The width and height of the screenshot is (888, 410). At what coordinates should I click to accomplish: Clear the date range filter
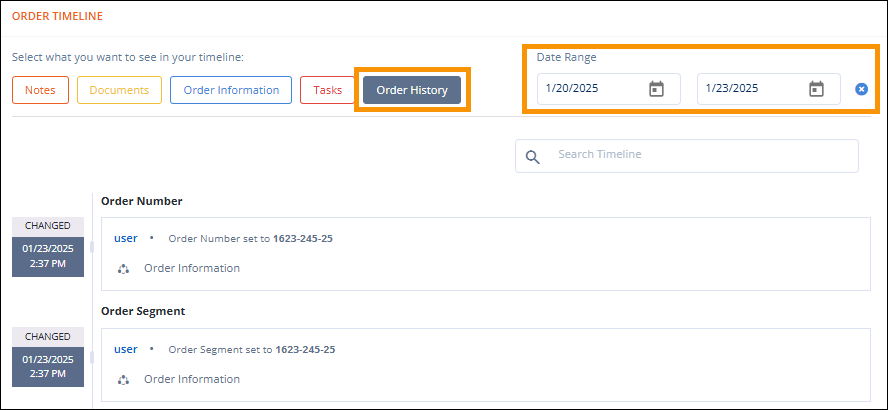(861, 89)
